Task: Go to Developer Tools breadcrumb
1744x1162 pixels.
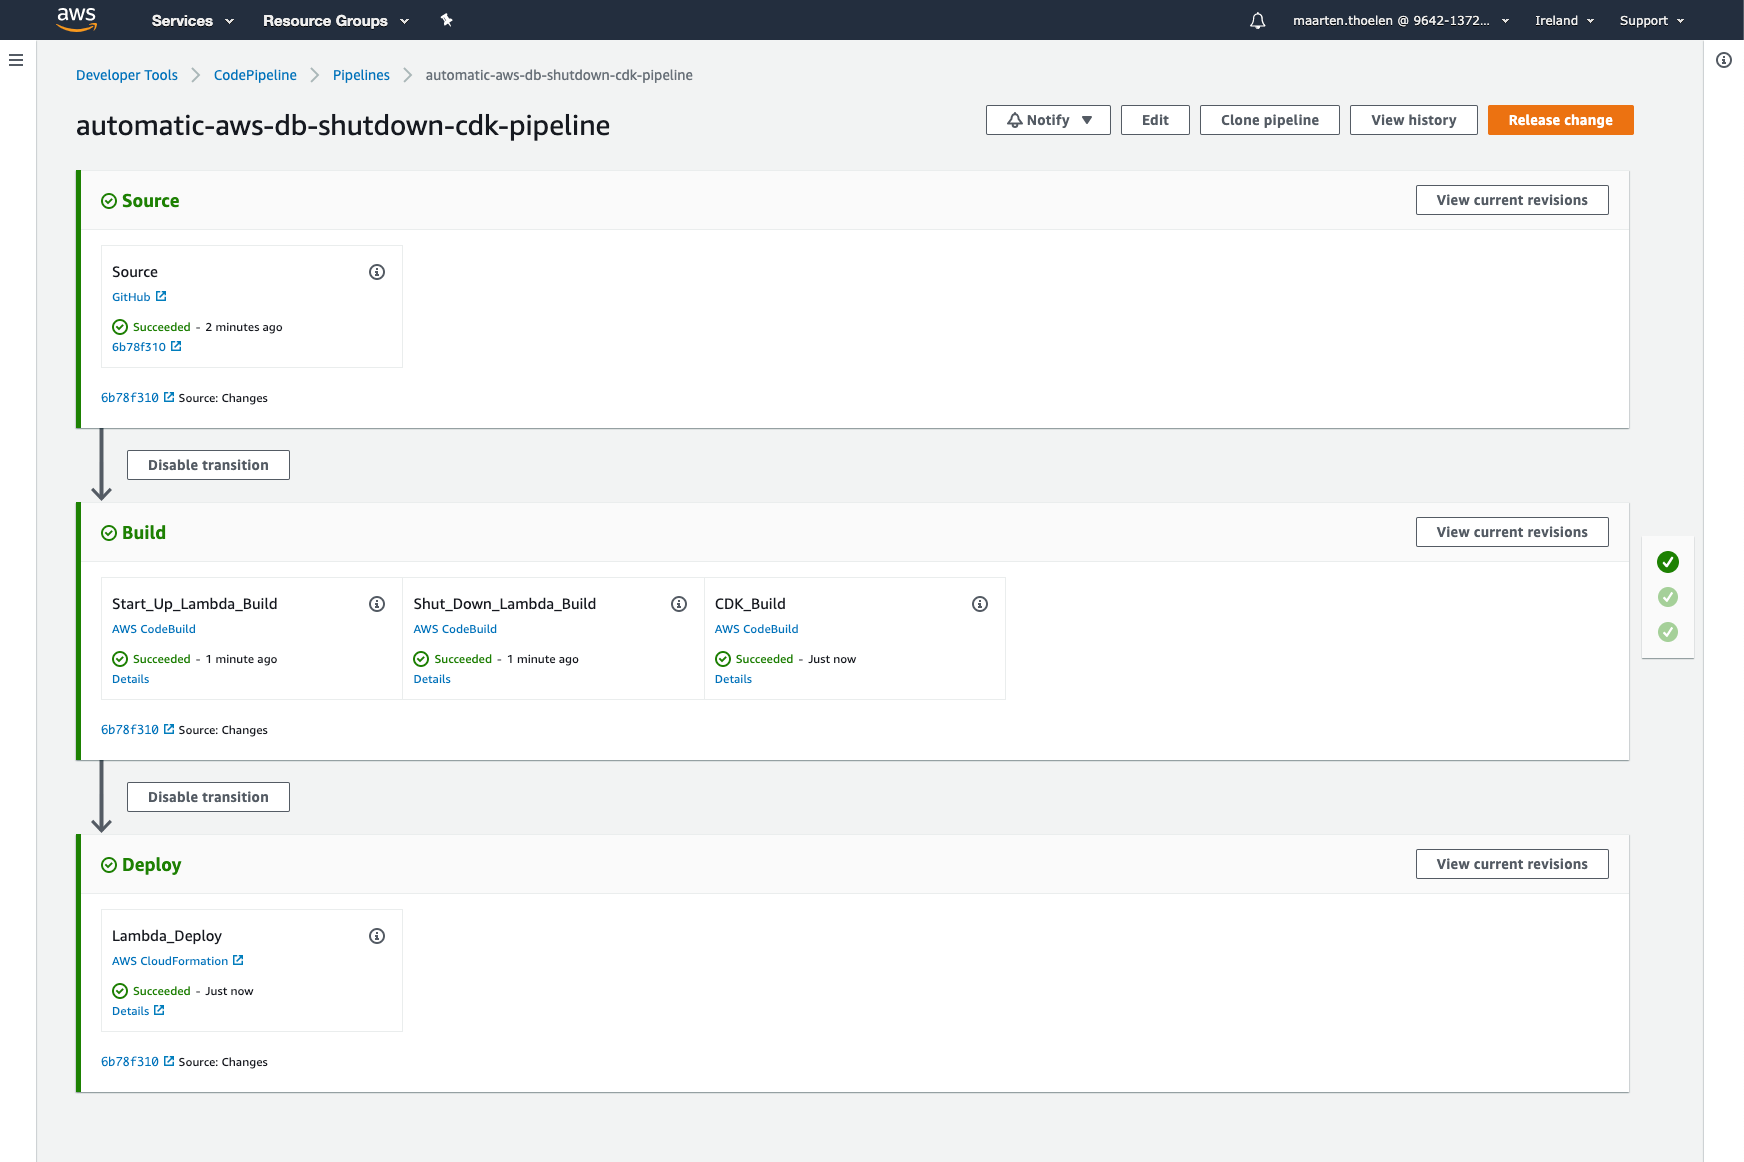Action: click(127, 75)
